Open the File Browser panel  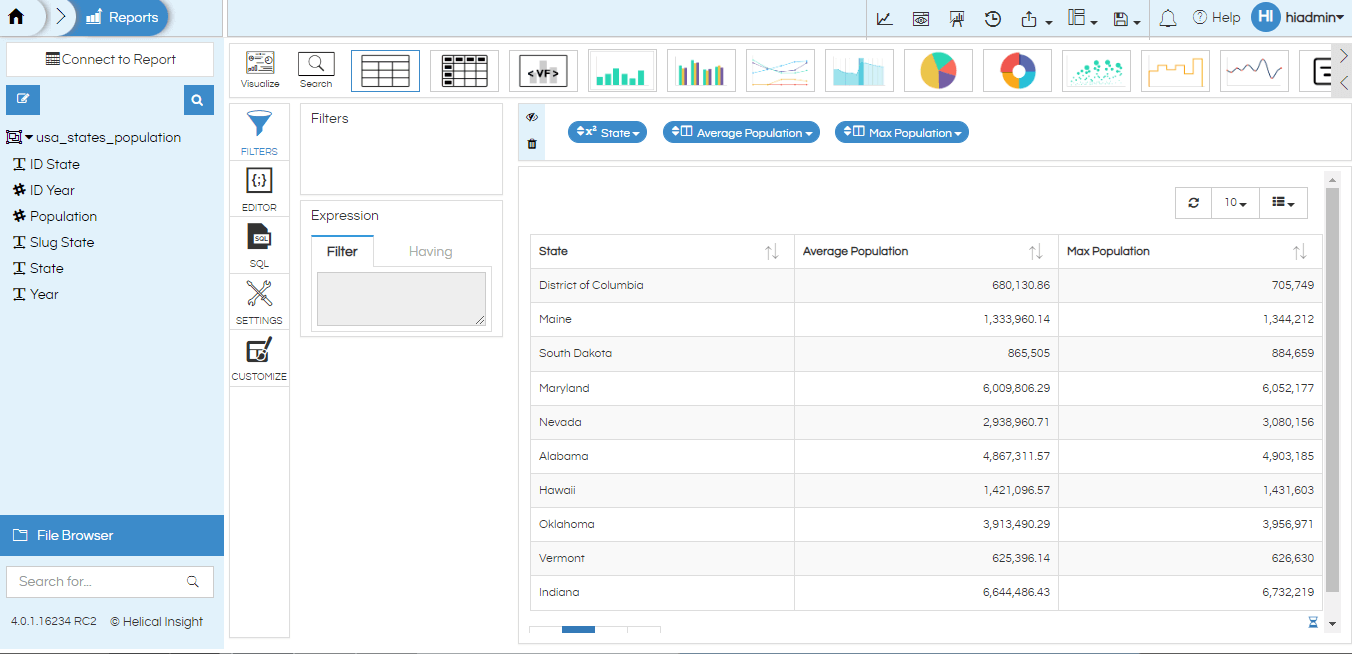point(112,535)
